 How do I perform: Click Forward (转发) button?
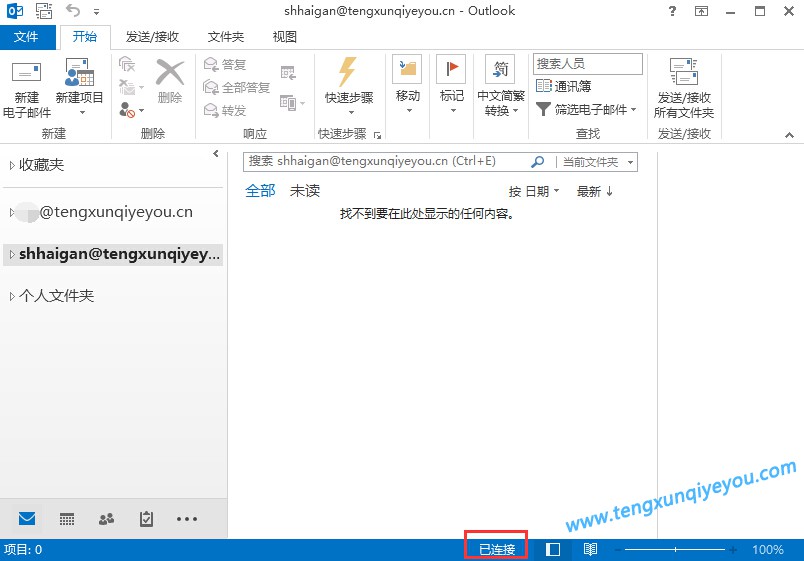(225, 110)
